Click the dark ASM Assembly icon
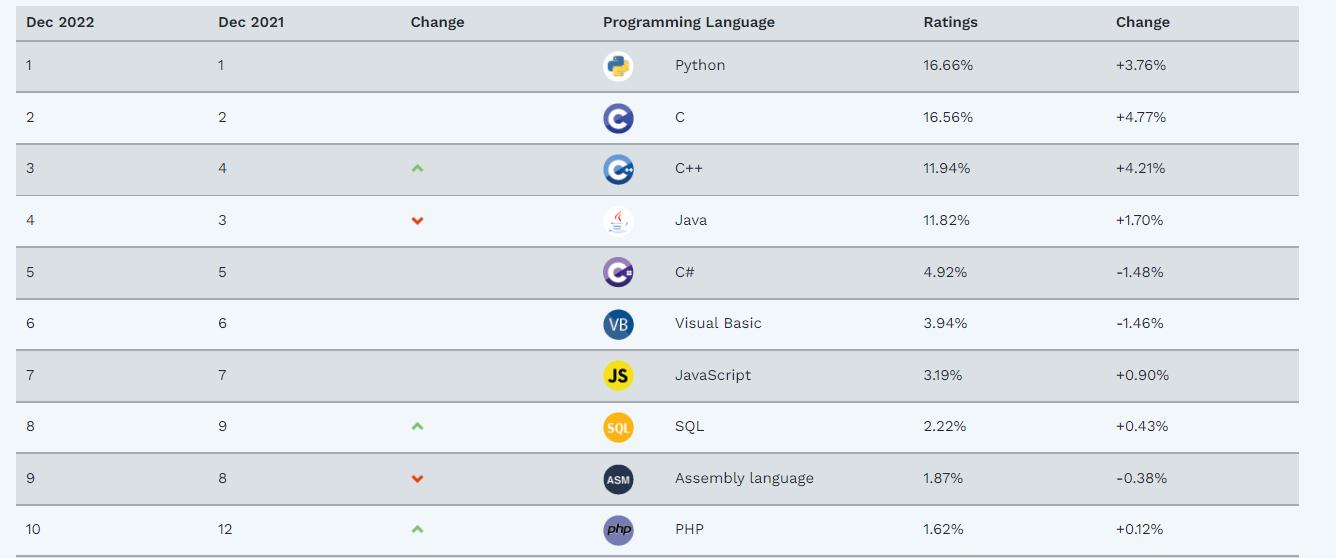This screenshot has height=558, width=1336. 618,479
